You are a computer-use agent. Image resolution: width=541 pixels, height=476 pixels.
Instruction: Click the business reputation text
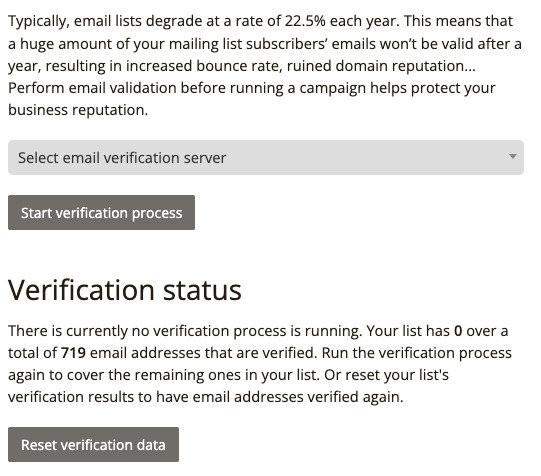pos(78,110)
